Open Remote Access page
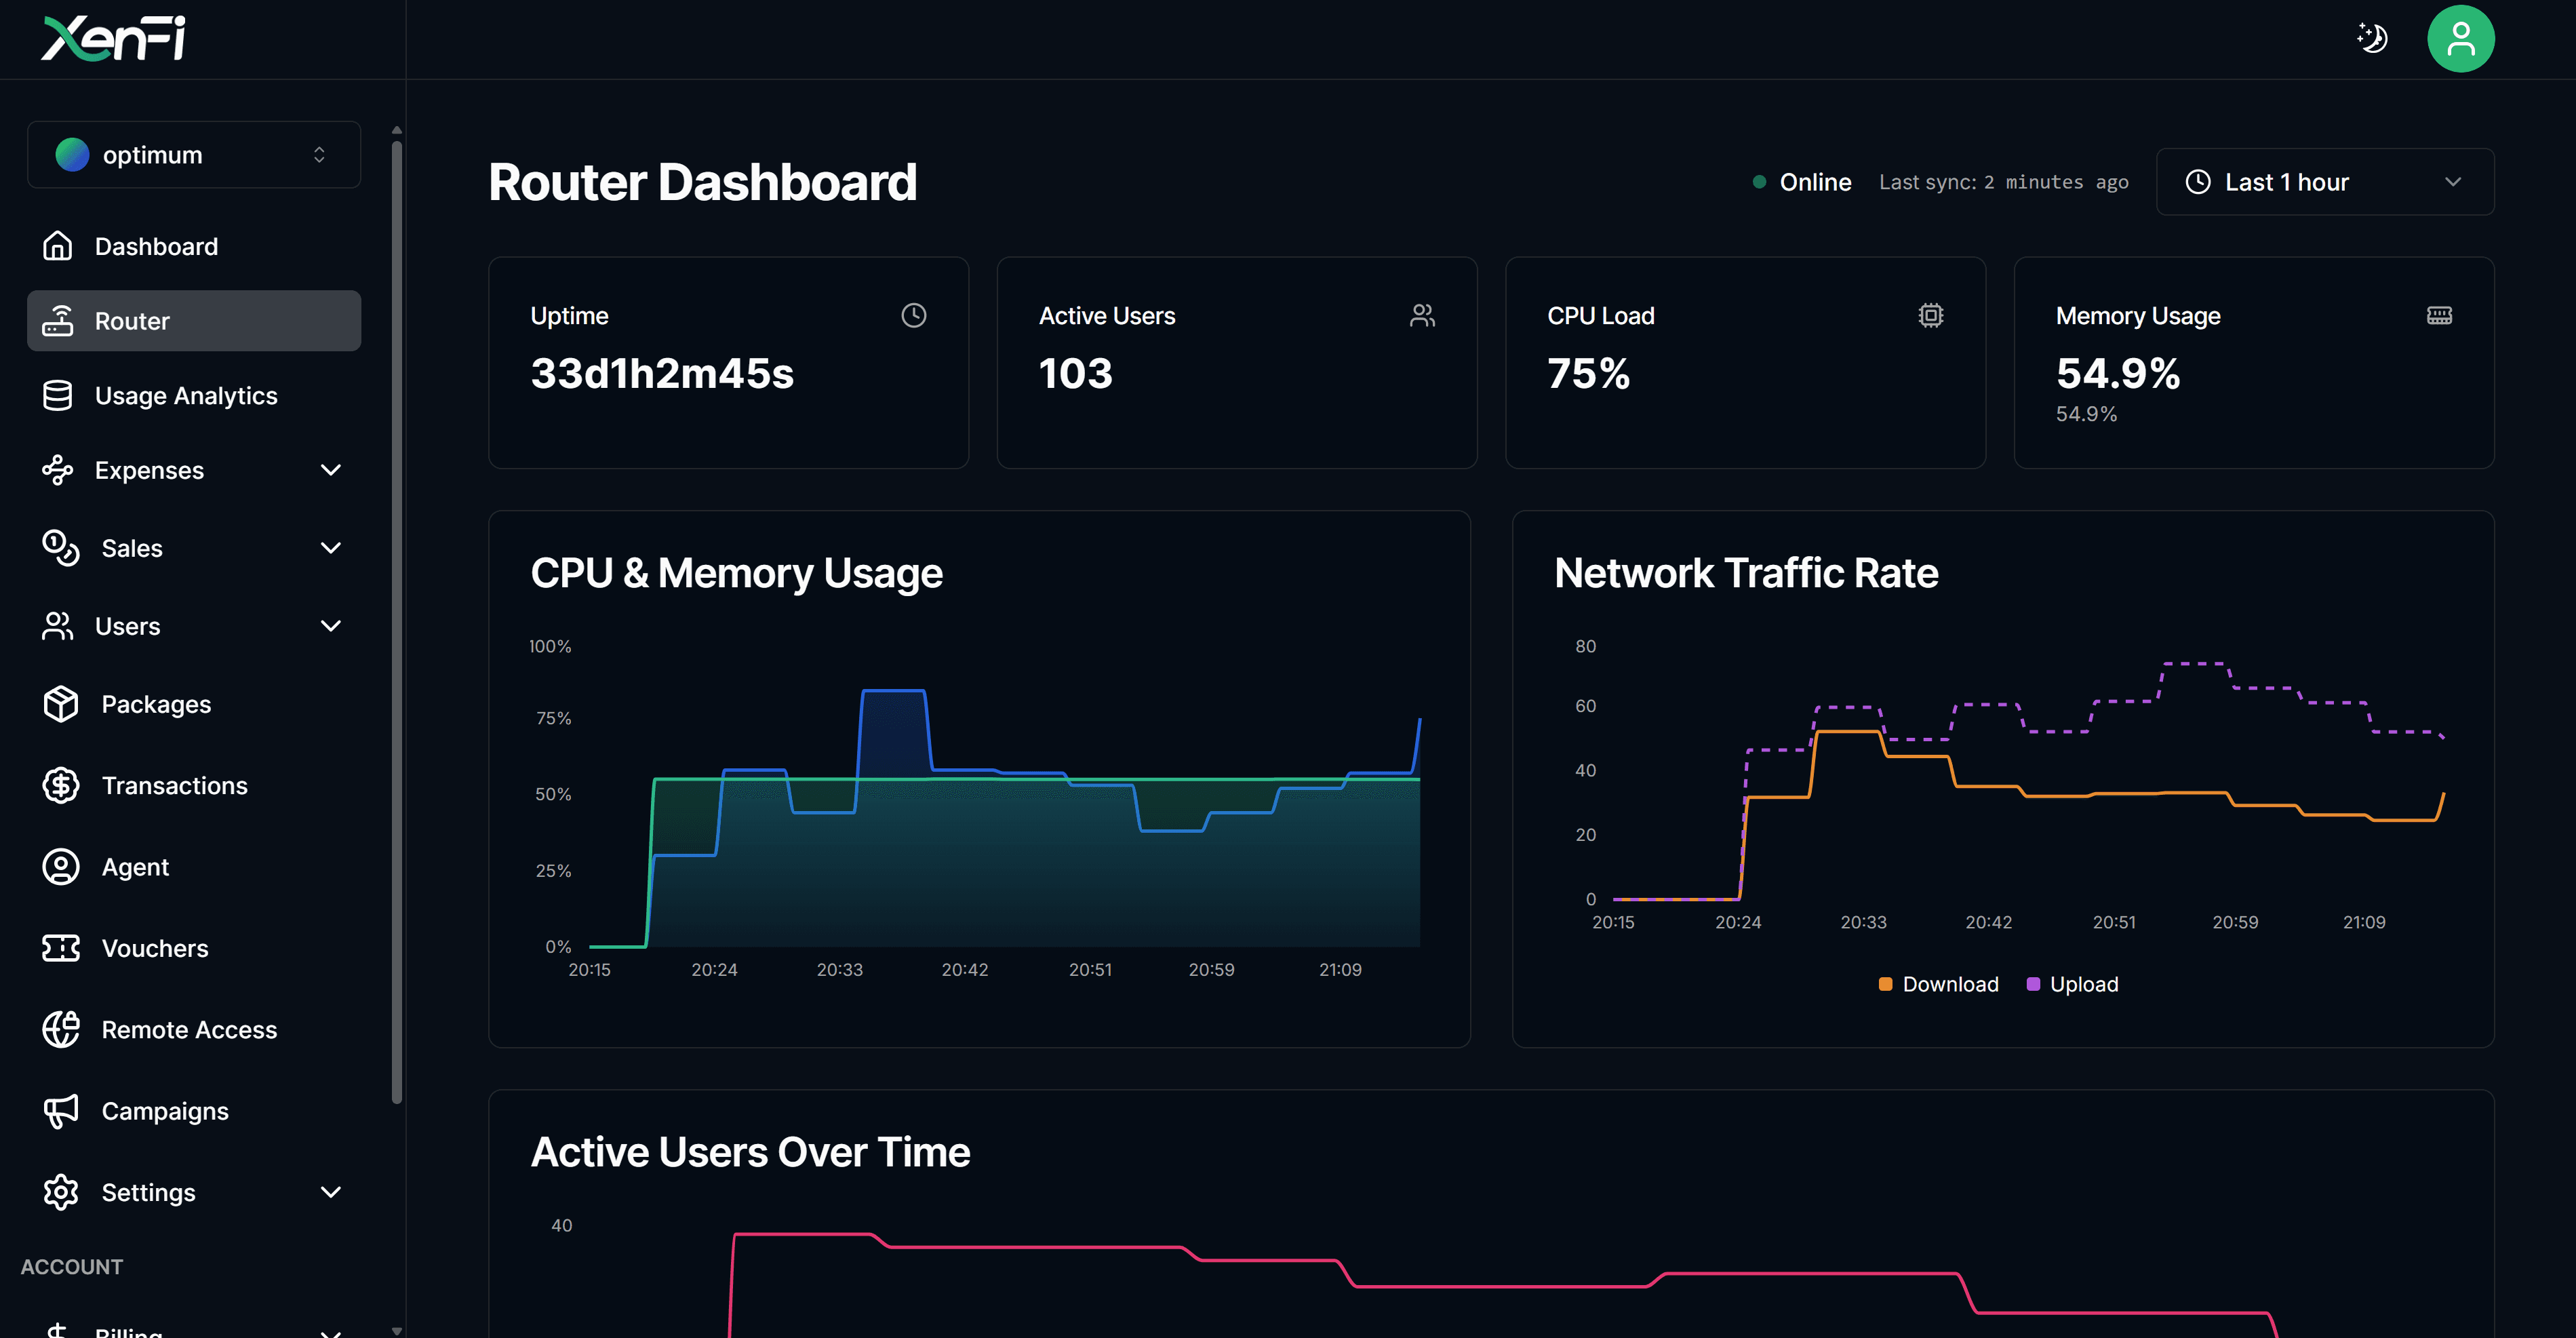 tap(194, 1030)
